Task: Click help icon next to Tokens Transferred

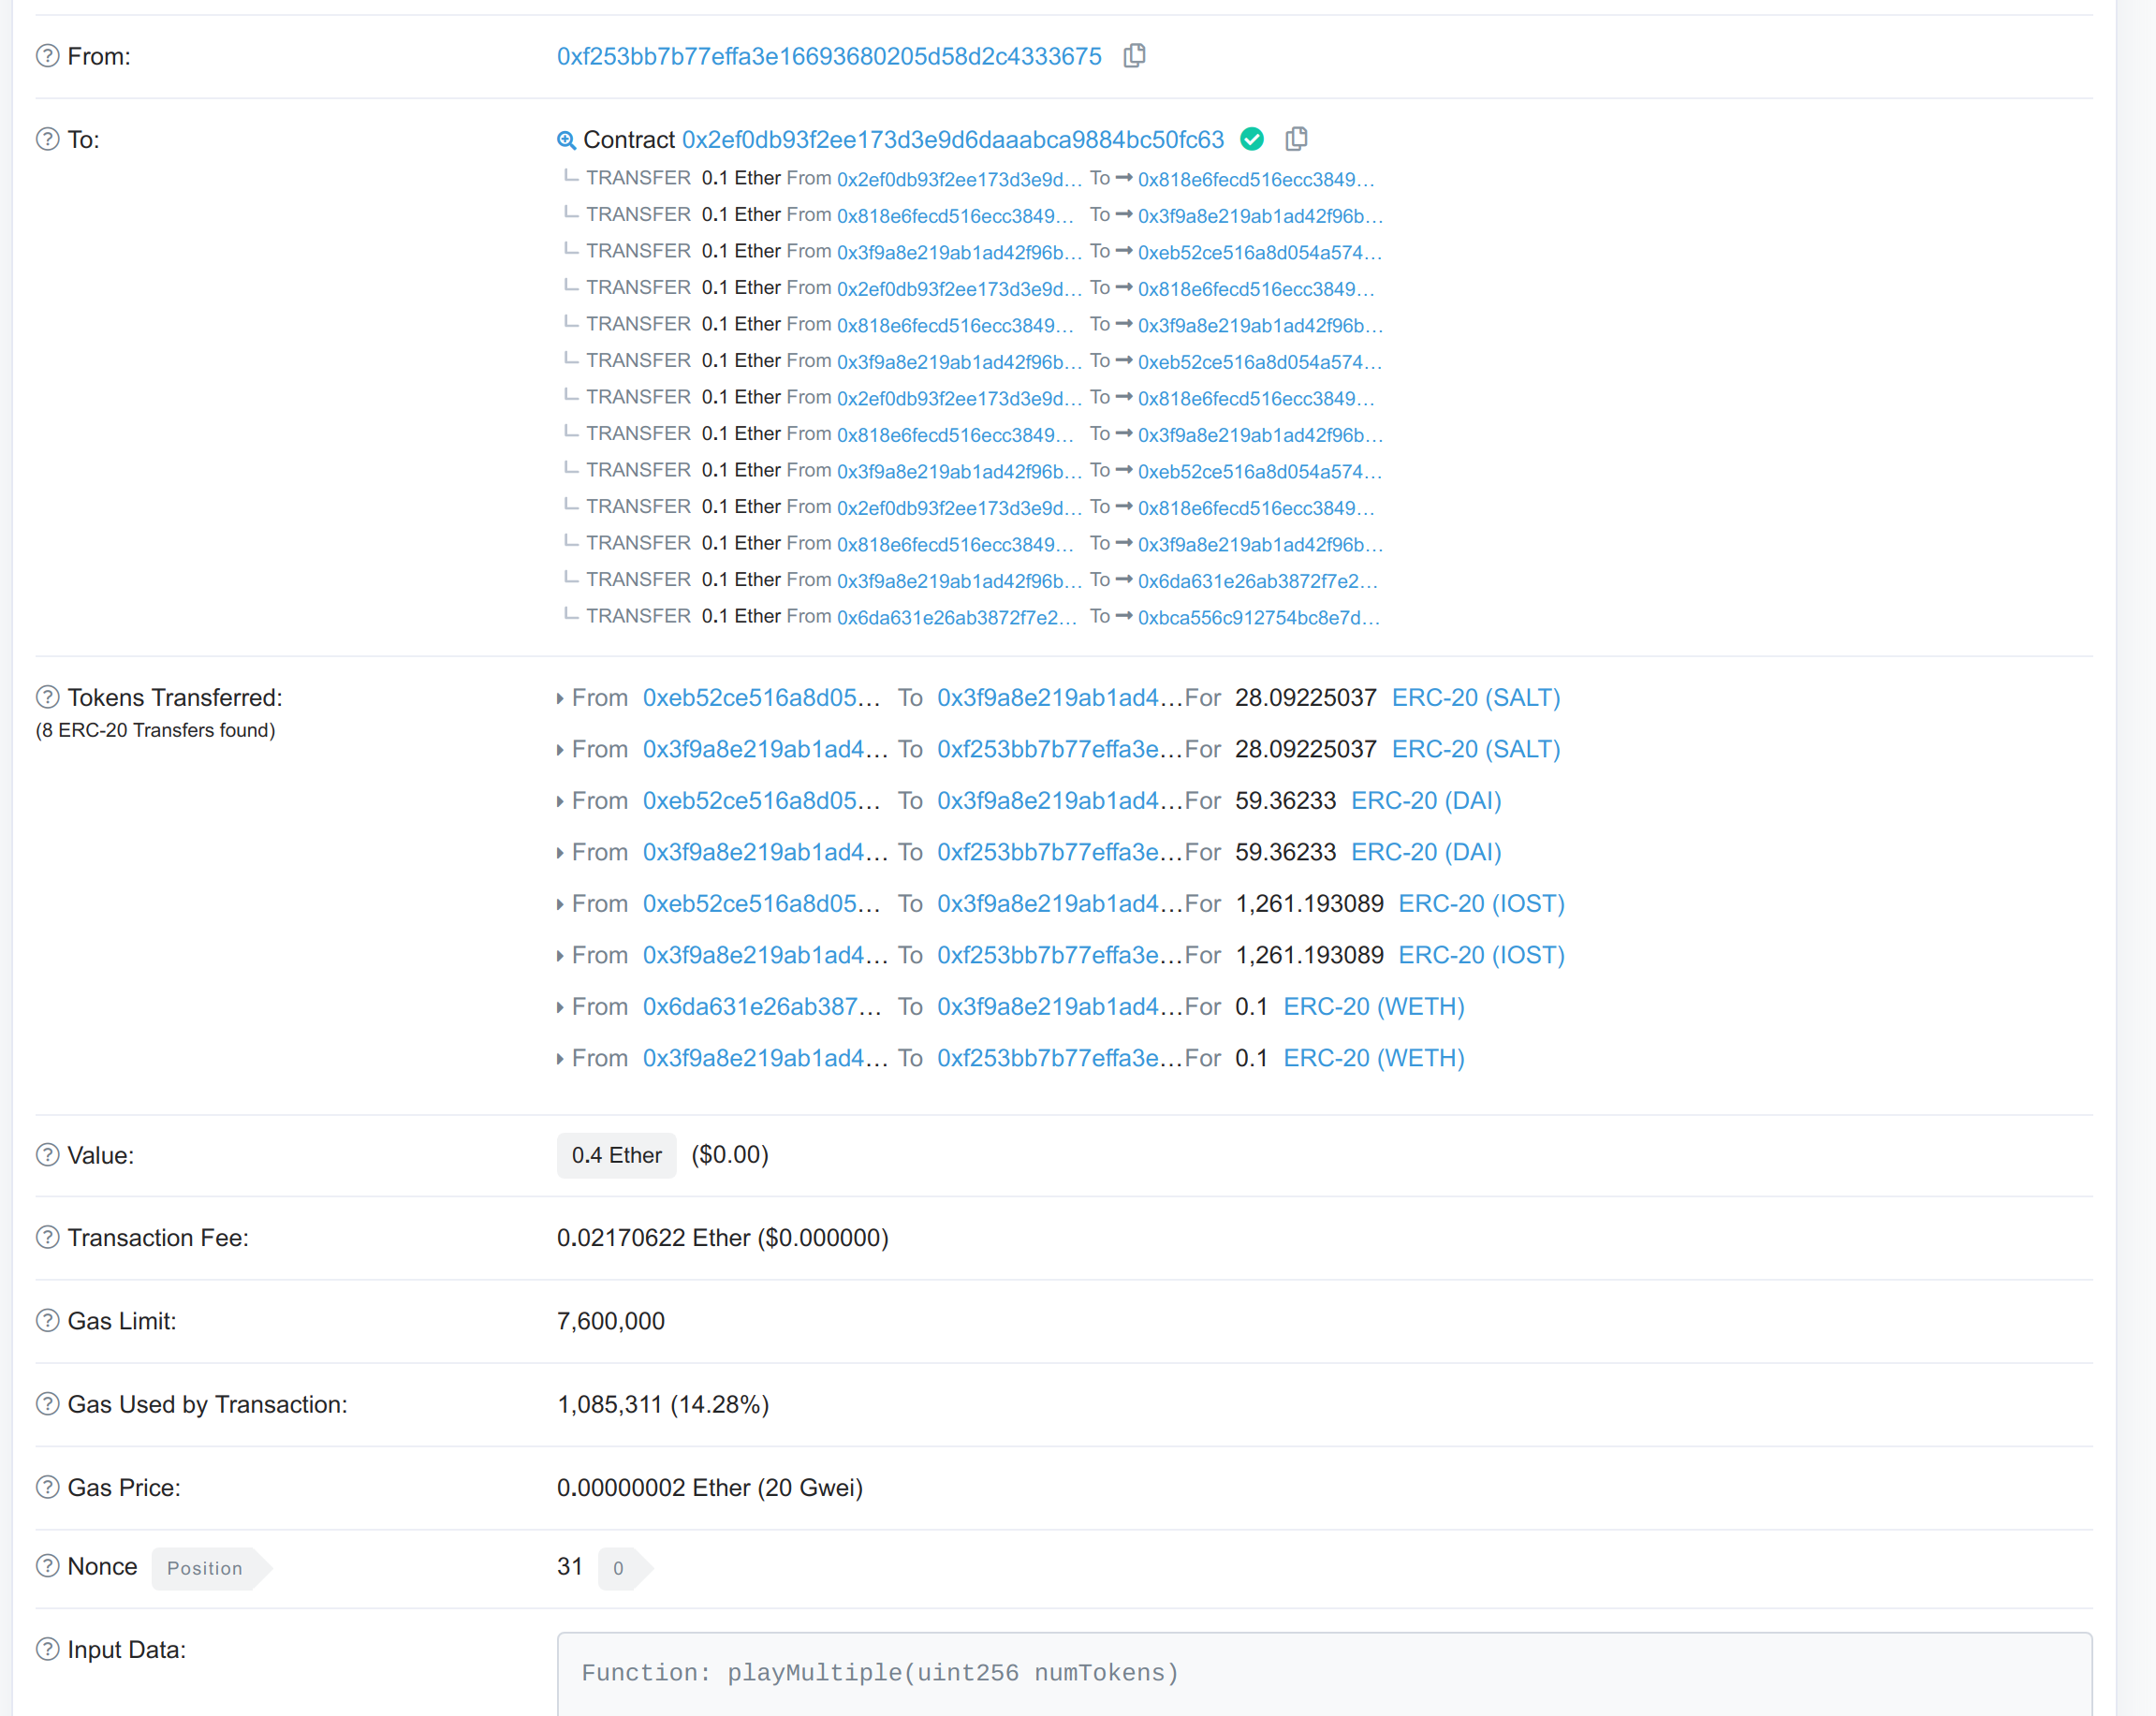Action: click(x=47, y=697)
